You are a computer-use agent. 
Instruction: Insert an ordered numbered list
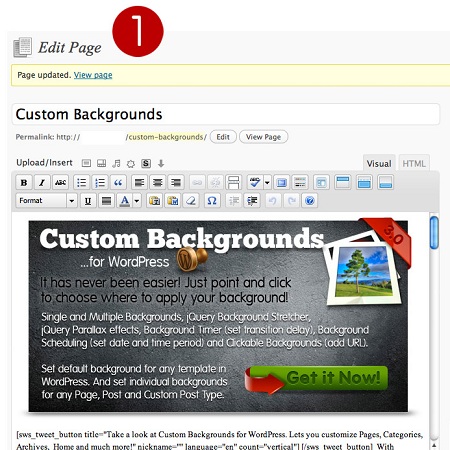click(x=100, y=183)
